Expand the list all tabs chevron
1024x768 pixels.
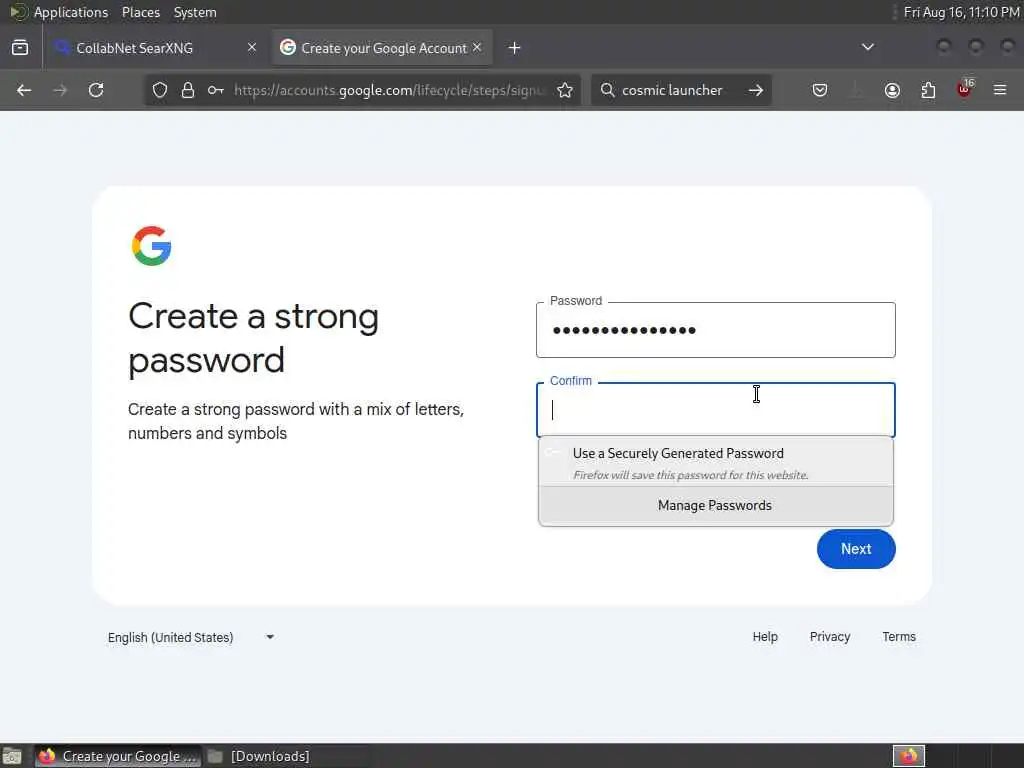(868, 47)
